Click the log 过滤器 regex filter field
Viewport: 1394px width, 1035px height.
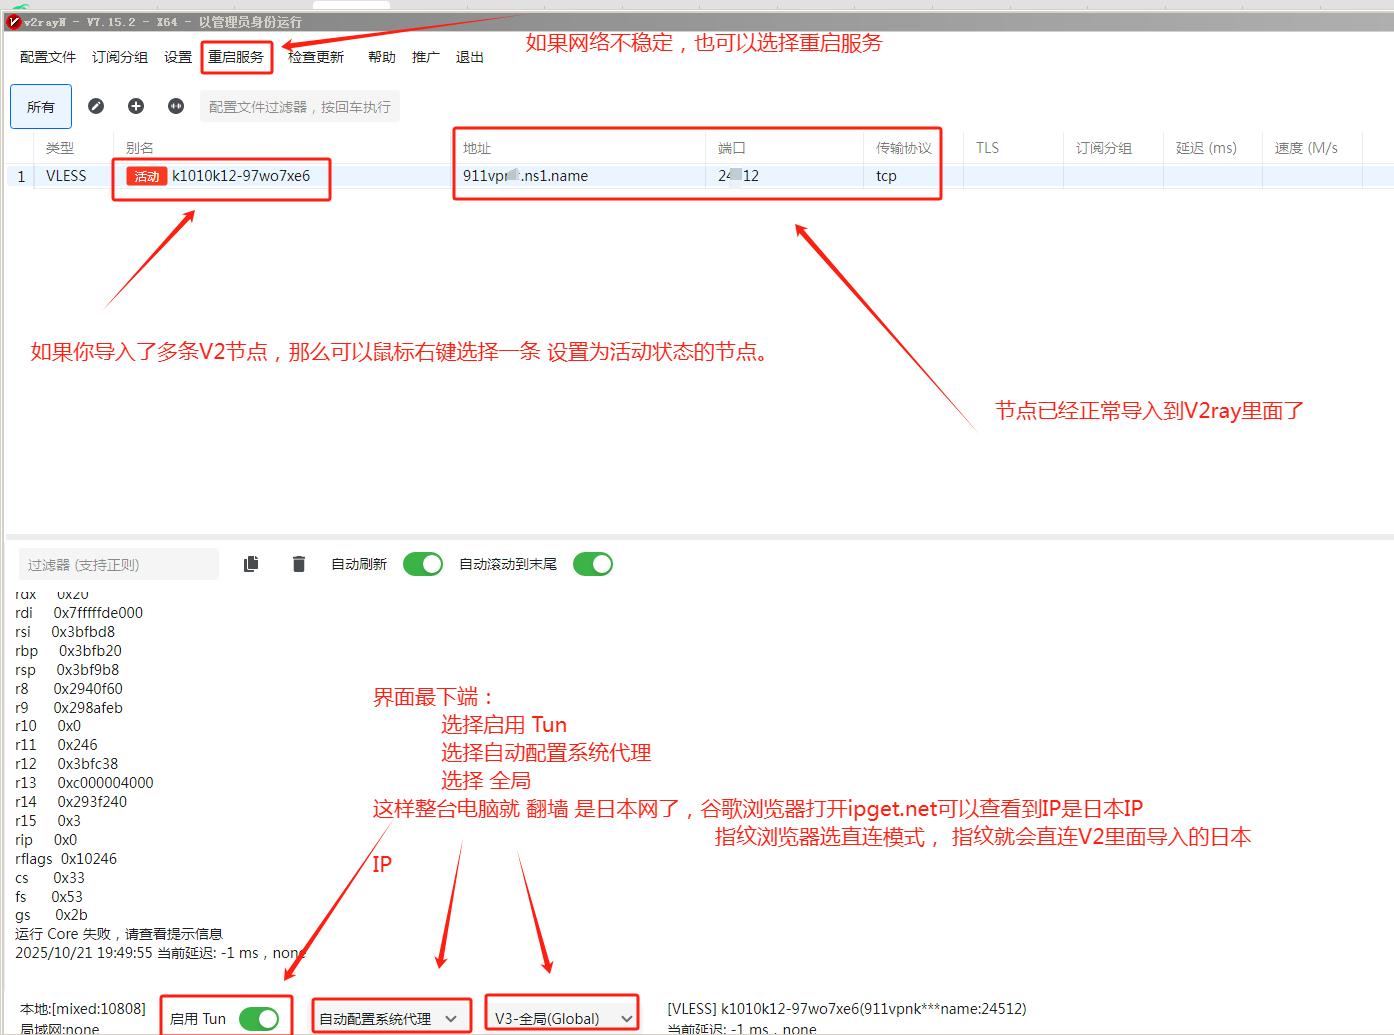click(118, 564)
